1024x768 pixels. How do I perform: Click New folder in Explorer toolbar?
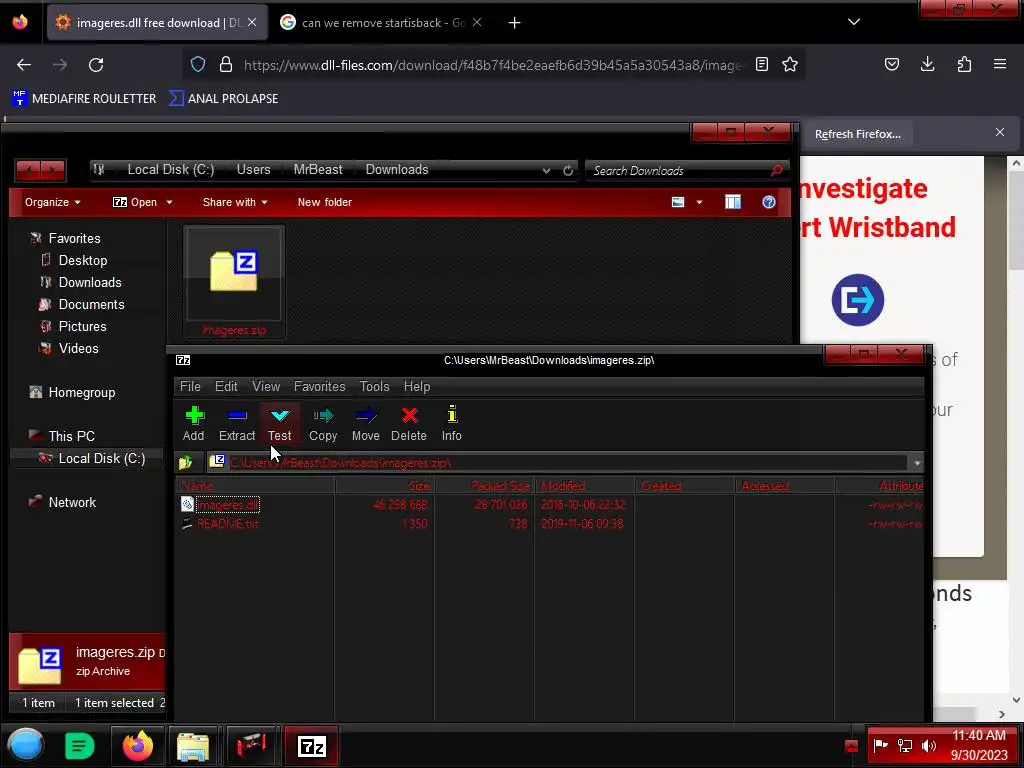tap(325, 202)
